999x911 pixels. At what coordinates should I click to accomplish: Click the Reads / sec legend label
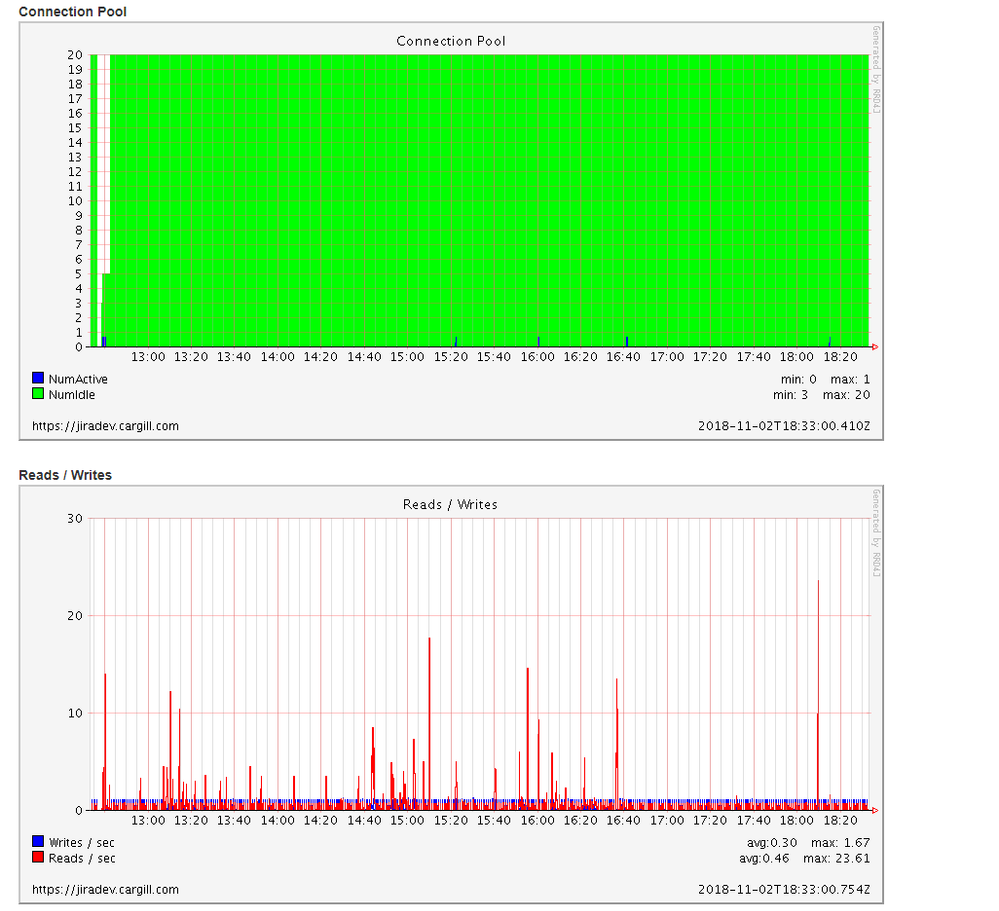point(82,858)
